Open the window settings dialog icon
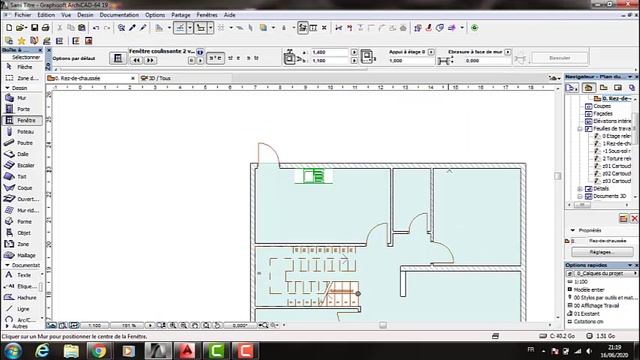 (x=118, y=58)
